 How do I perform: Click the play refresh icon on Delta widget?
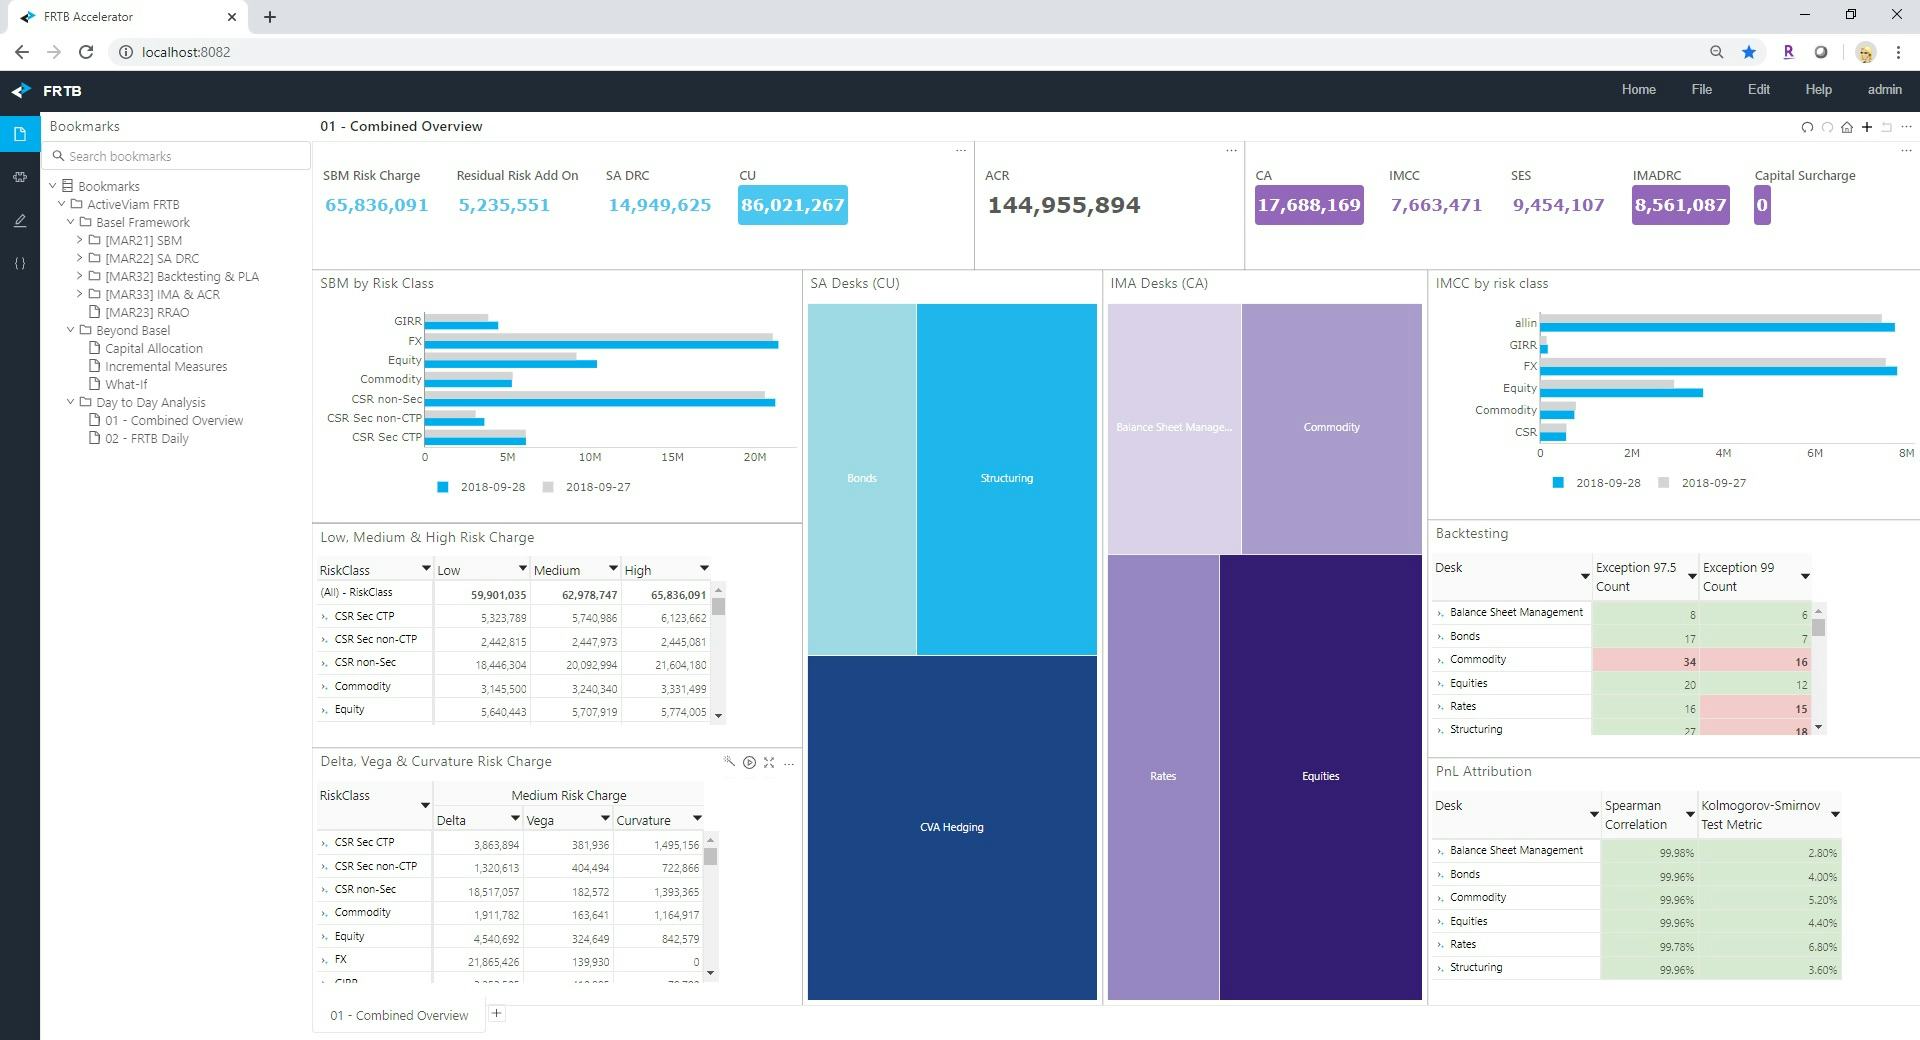(750, 762)
